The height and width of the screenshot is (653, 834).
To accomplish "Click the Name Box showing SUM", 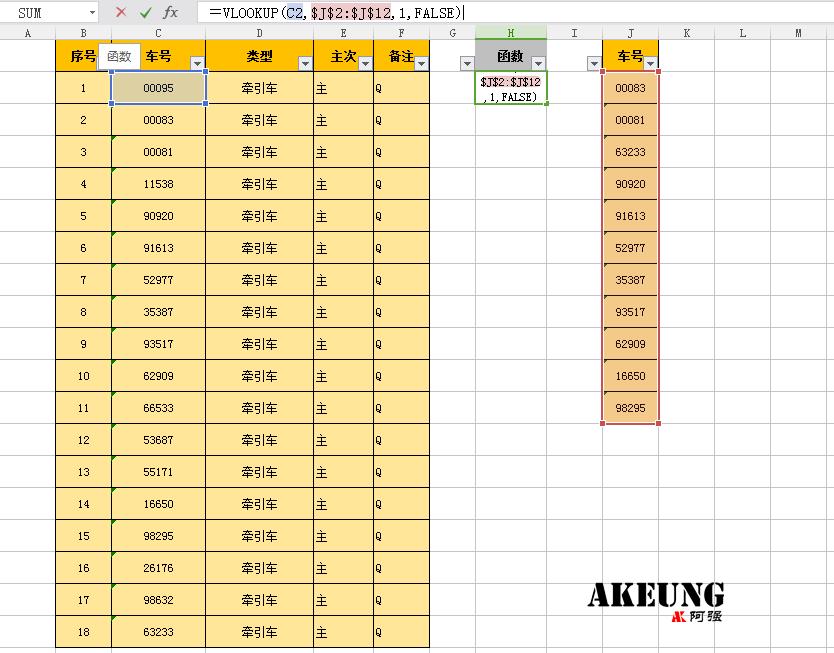I will pyautogui.click(x=45, y=13).
